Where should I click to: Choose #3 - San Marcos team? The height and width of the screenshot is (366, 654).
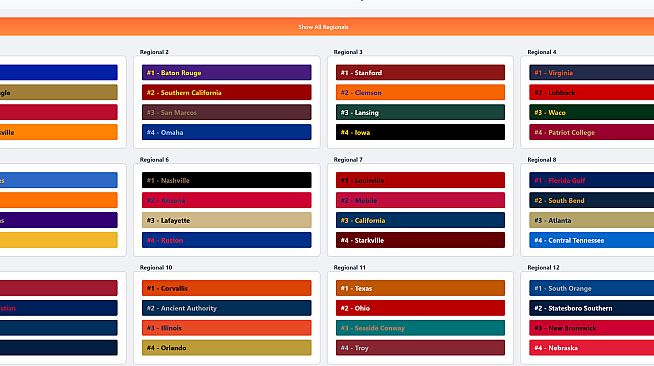click(226, 113)
